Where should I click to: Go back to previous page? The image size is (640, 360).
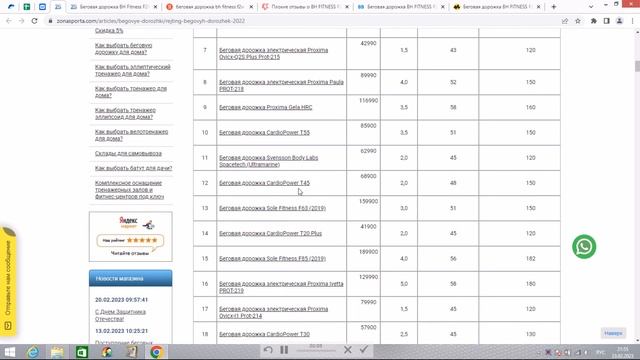pos(9,21)
